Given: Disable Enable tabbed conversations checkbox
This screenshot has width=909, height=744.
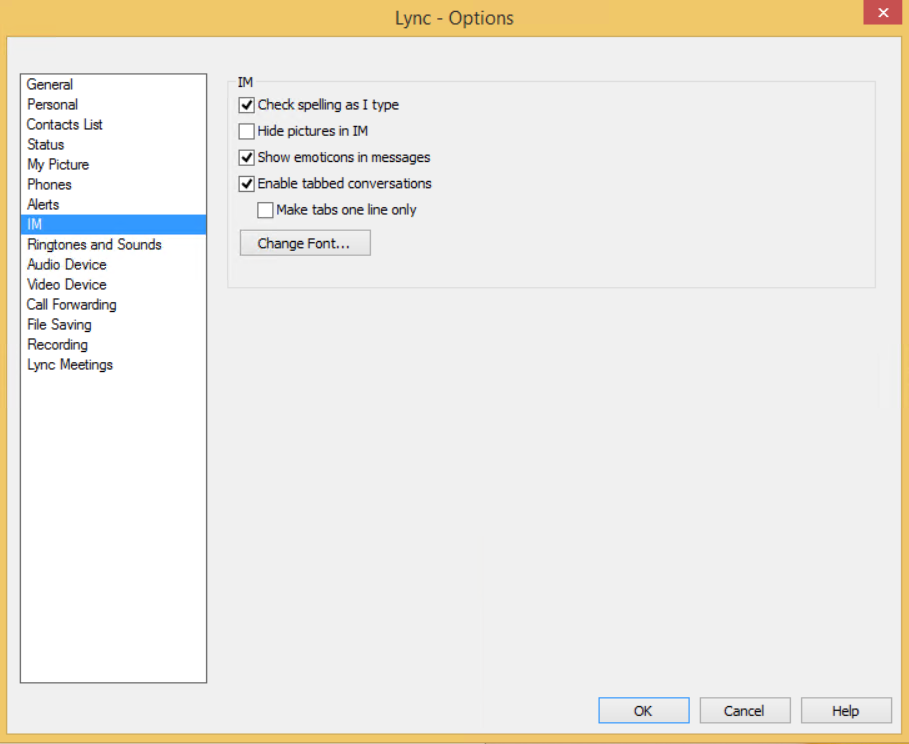Looking at the screenshot, I should (246, 184).
